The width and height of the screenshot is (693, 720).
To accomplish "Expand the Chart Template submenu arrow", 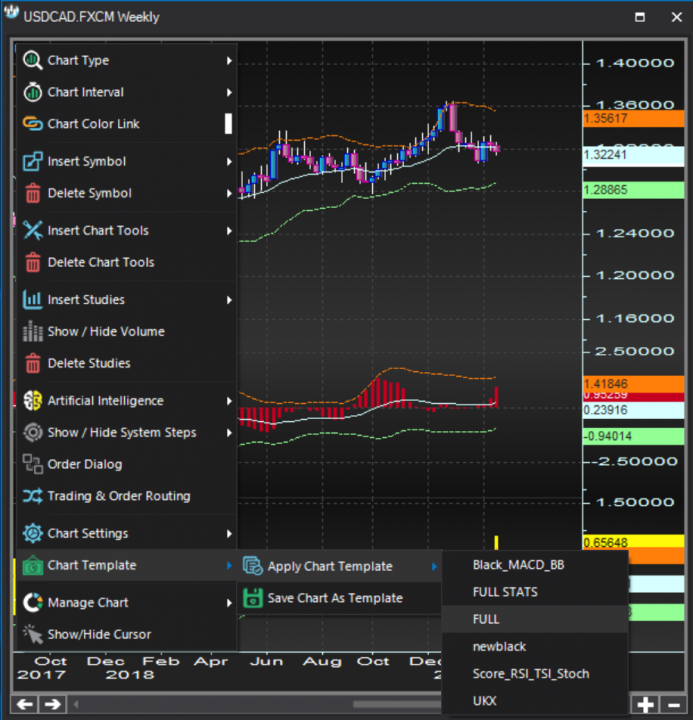I will (x=229, y=565).
